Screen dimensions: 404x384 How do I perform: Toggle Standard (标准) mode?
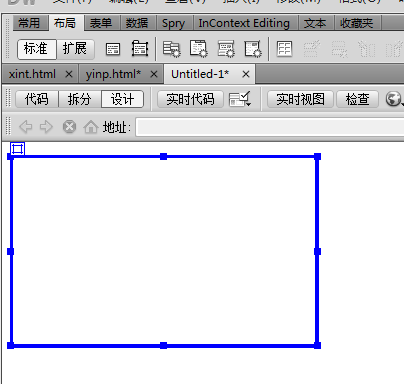(37, 49)
